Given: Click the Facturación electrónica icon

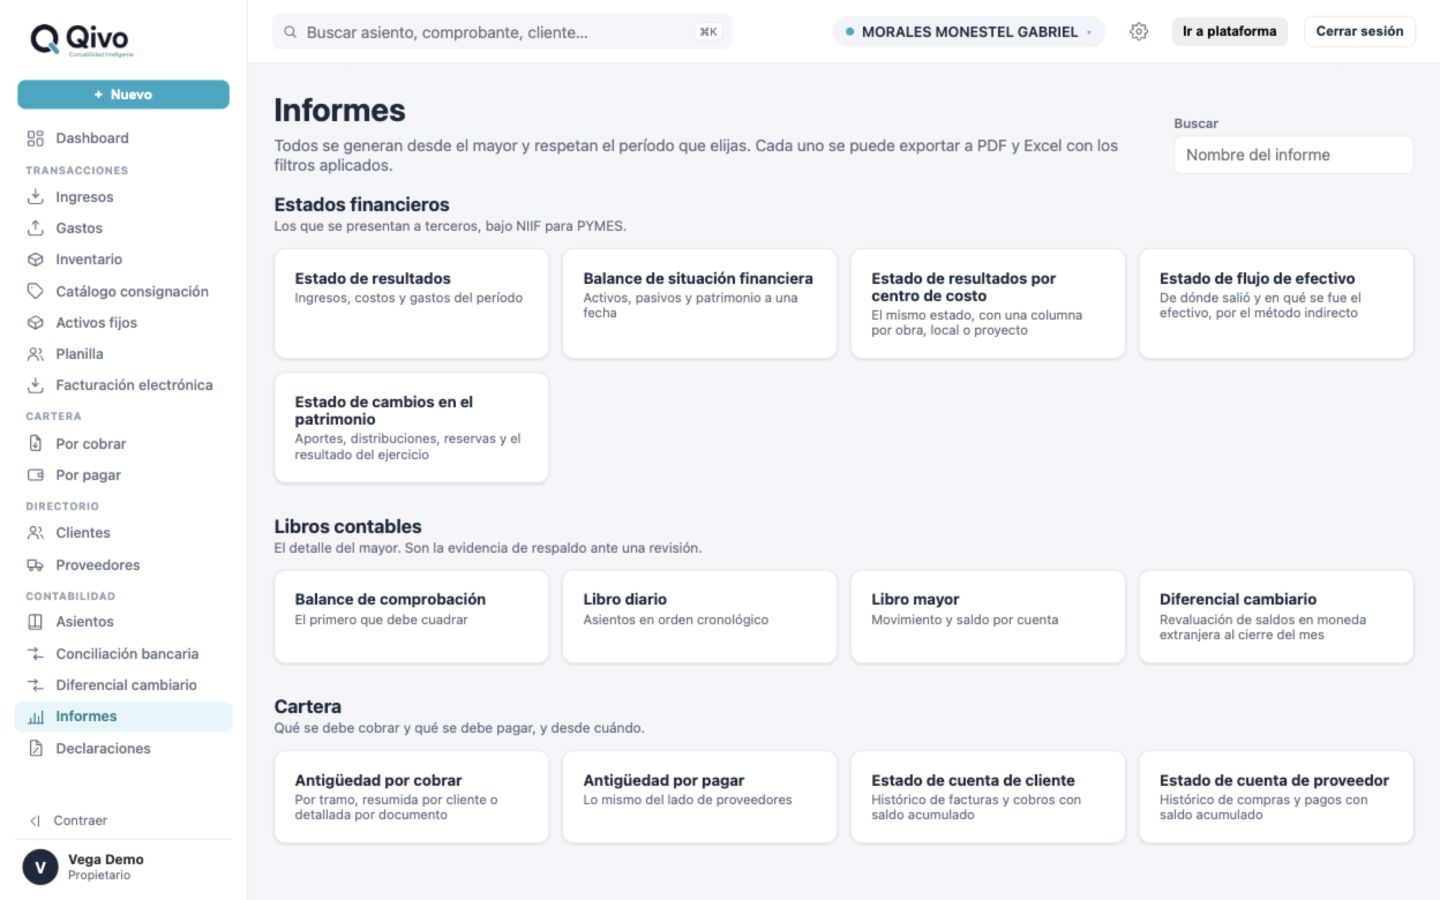Looking at the screenshot, I should pos(35,385).
